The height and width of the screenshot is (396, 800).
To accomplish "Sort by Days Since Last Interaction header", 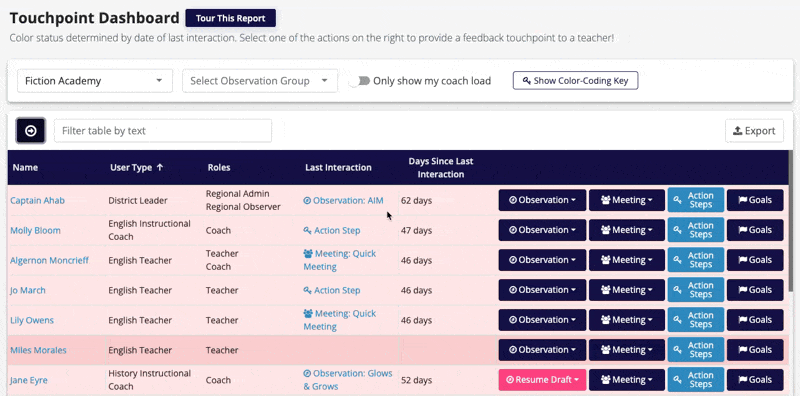I will (441, 167).
